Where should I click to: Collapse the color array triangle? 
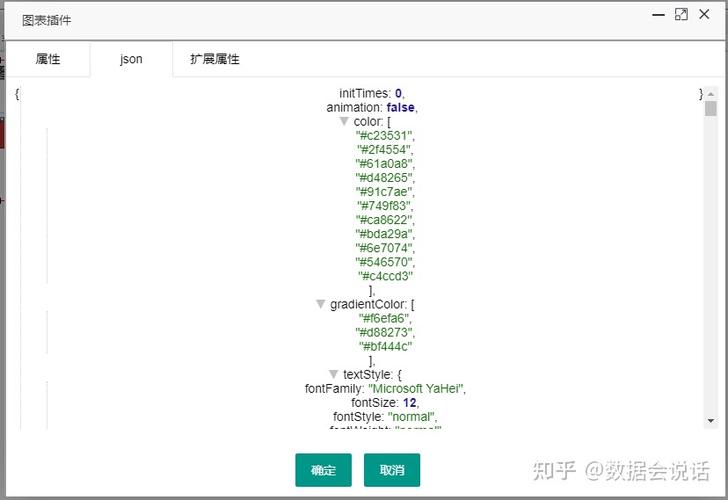coord(344,121)
